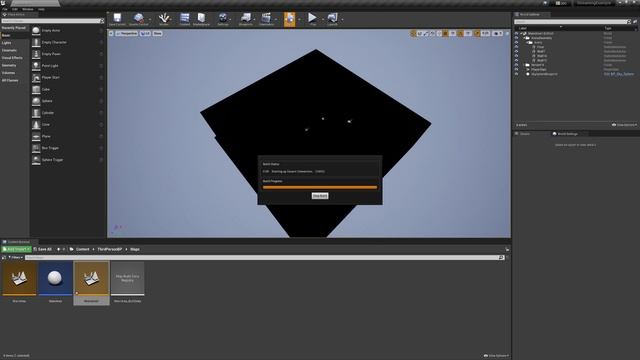Open View Options in World Outliner

(x=624, y=125)
